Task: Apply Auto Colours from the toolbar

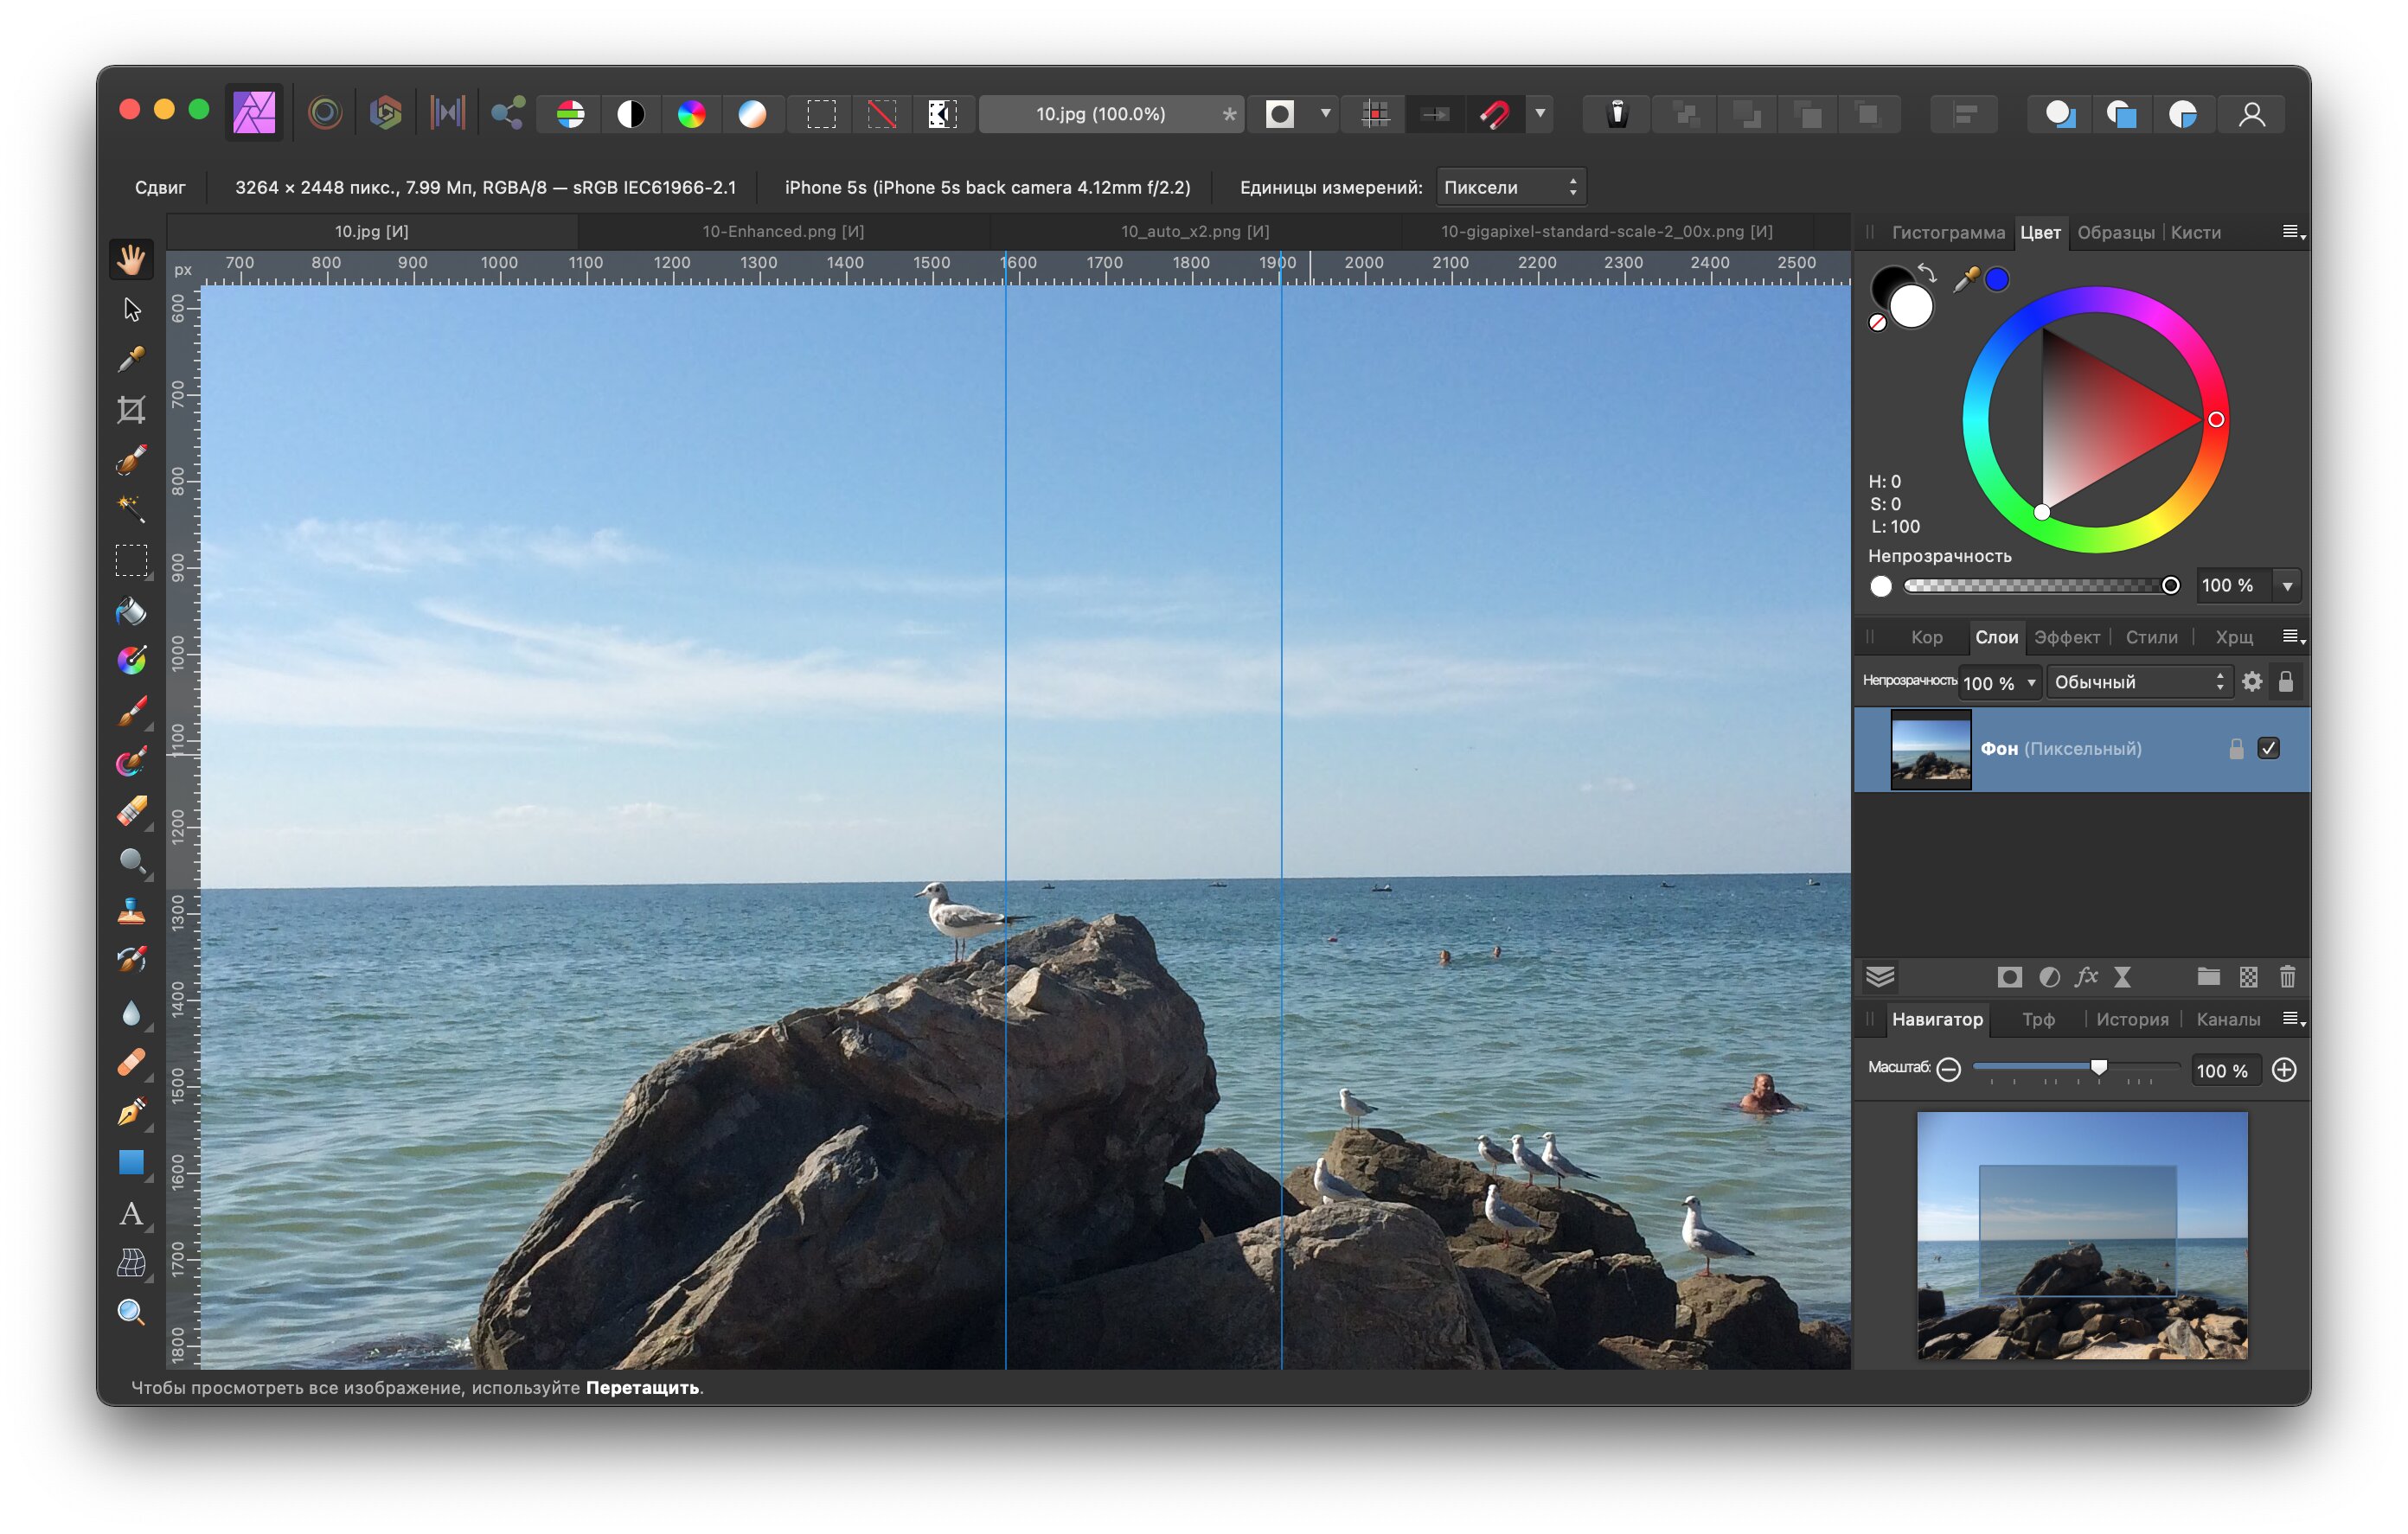Action: [691, 114]
